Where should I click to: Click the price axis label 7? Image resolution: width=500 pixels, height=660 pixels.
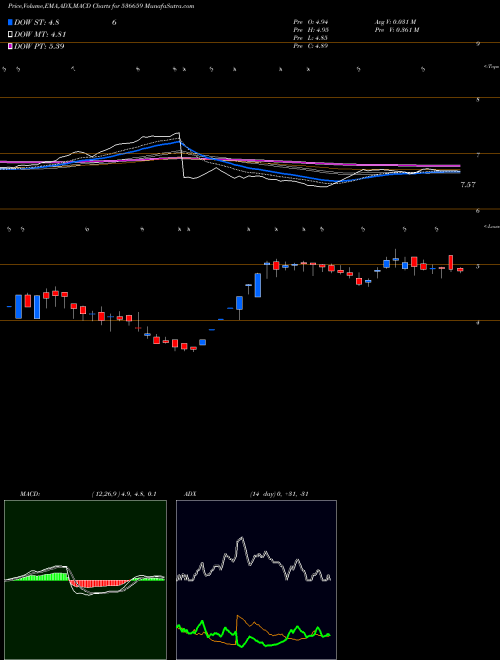(x=478, y=156)
